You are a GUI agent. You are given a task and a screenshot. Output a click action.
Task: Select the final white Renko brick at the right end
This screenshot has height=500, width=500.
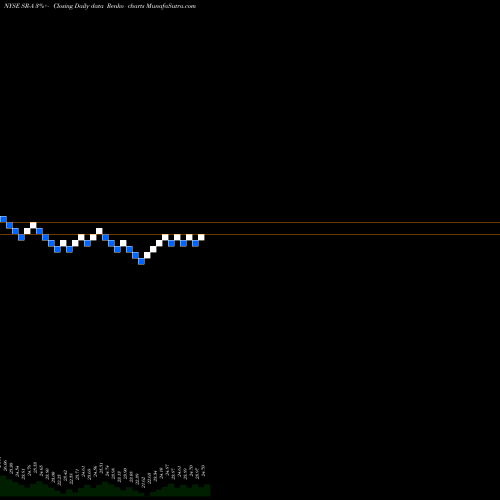(201, 237)
